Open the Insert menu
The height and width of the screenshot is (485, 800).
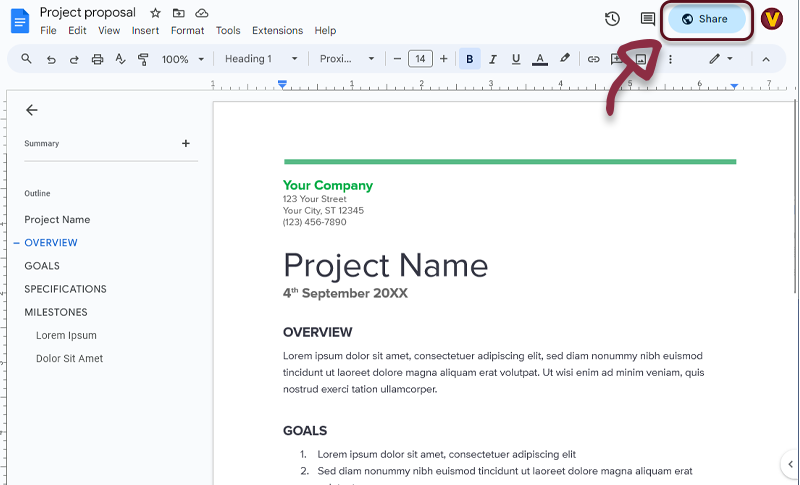click(145, 31)
